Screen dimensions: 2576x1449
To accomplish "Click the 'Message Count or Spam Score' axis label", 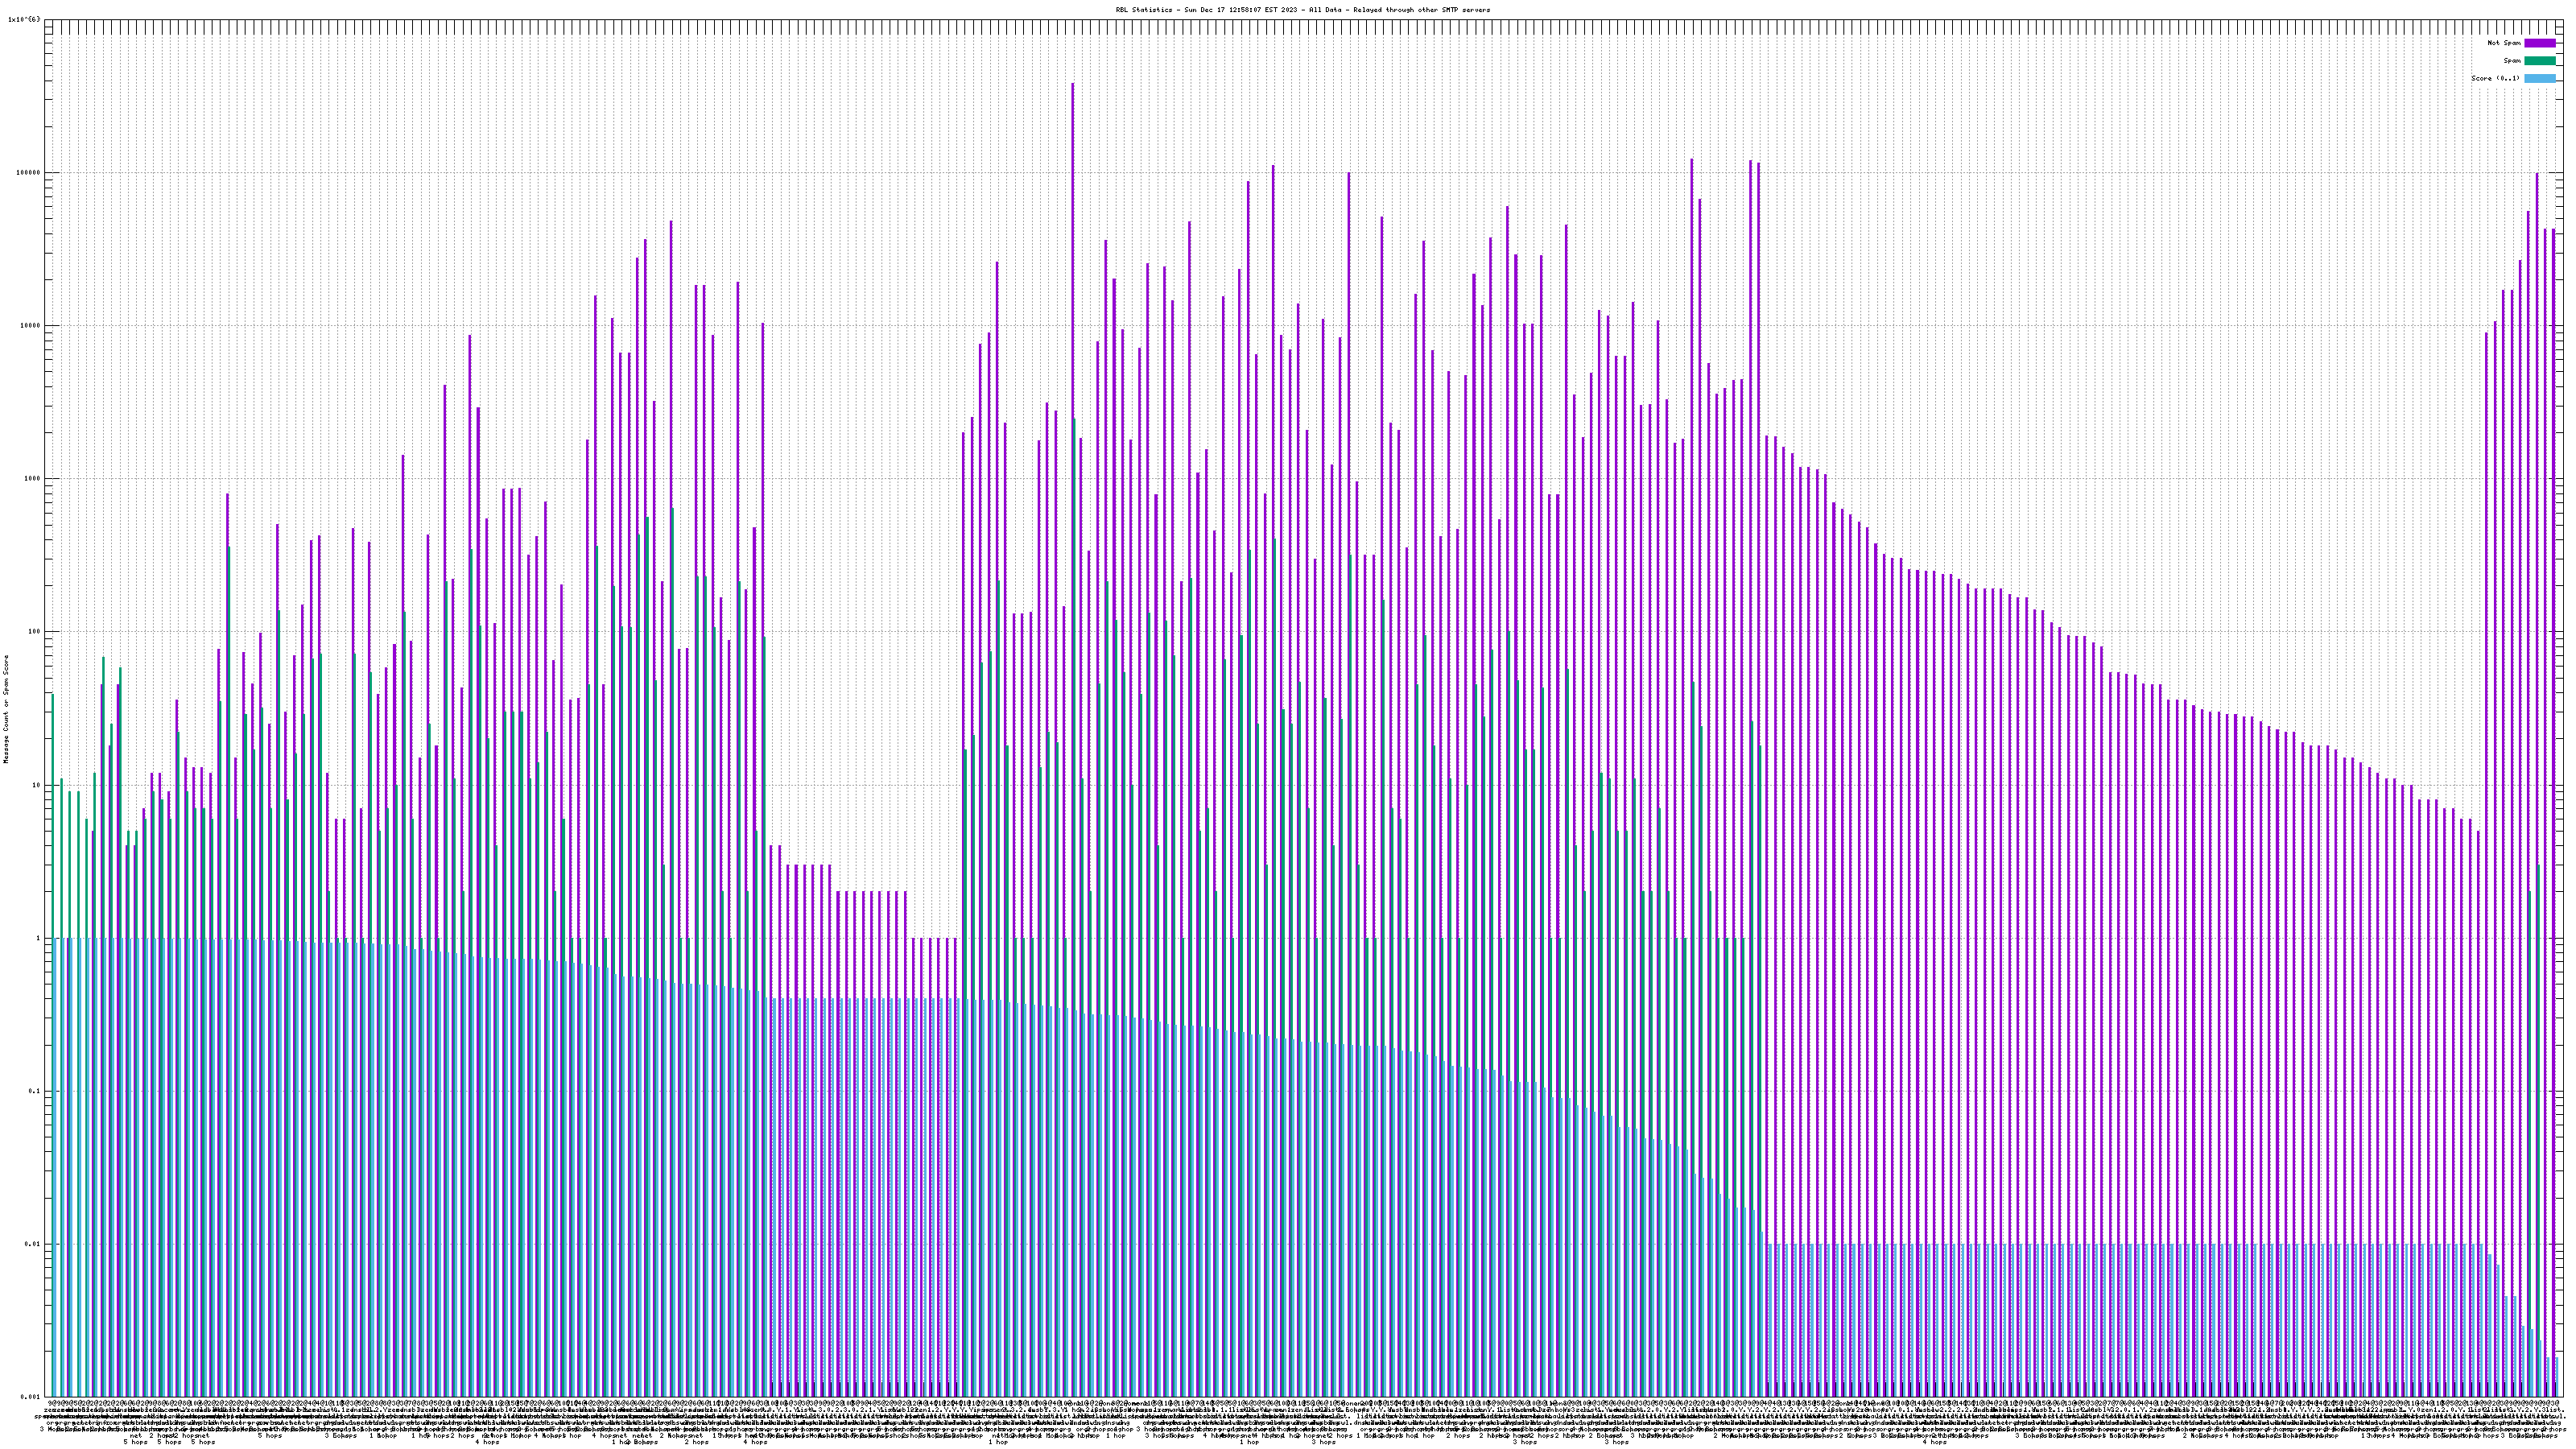I will [x=6, y=709].
